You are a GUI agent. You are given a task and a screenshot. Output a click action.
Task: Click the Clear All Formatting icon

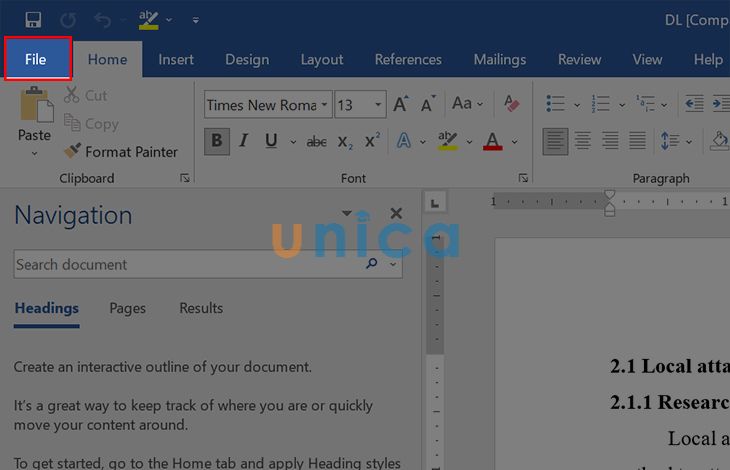point(511,104)
